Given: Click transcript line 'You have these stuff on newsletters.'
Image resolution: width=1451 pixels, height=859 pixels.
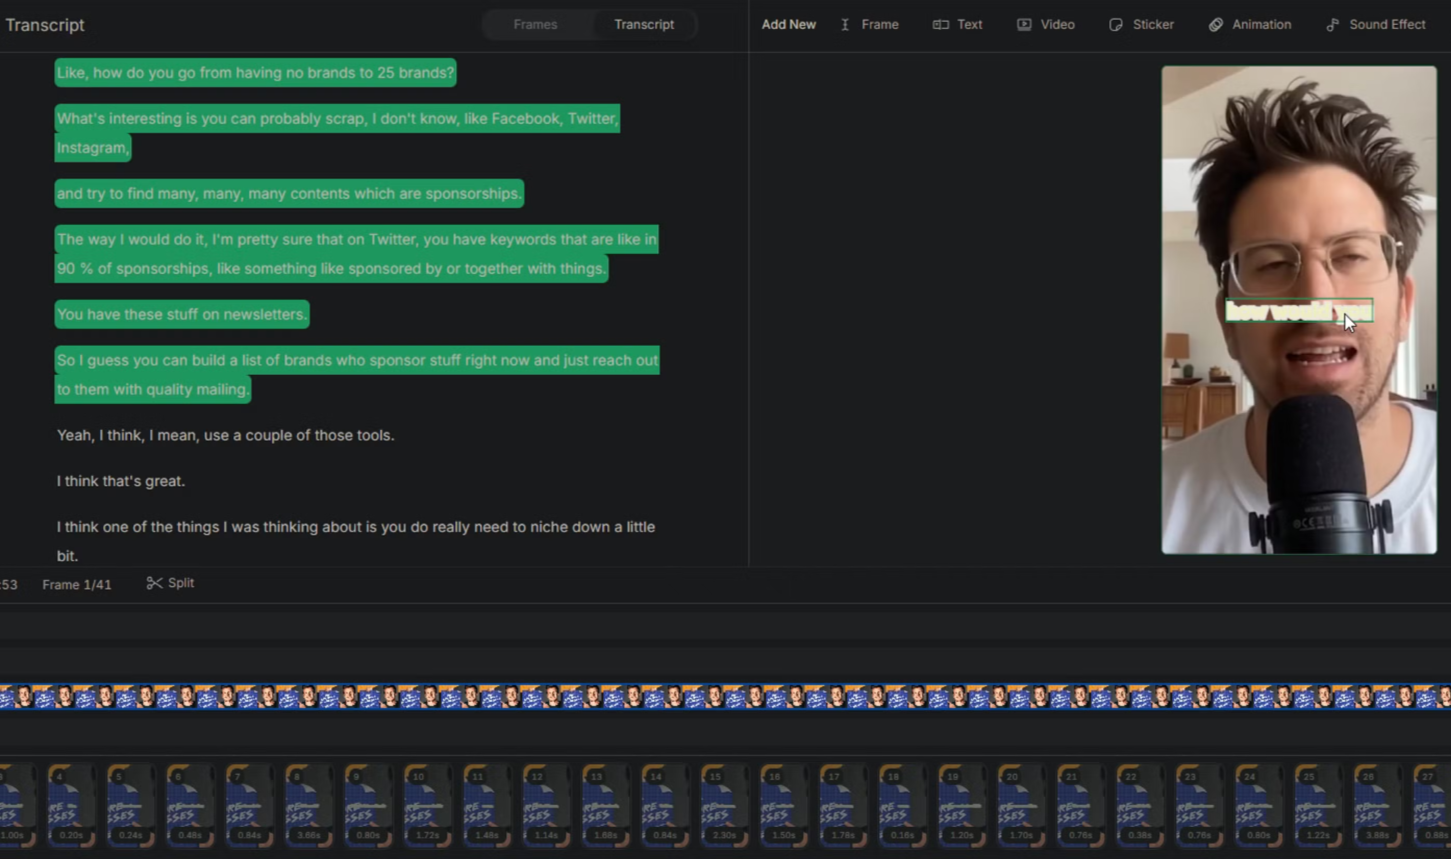Looking at the screenshot, I should click(x=181, y=314).
